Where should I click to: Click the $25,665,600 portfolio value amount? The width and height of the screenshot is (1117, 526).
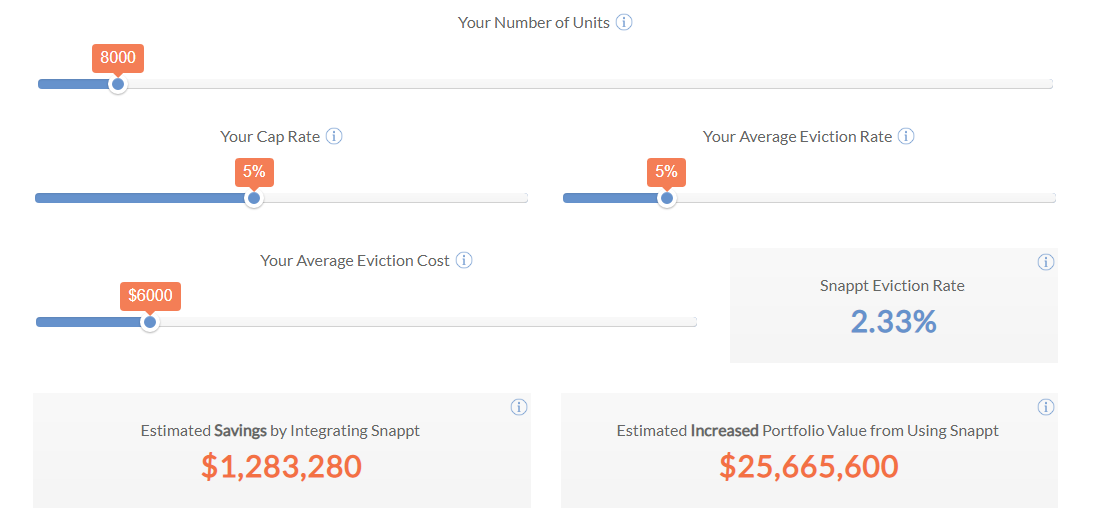coord(808,466)
